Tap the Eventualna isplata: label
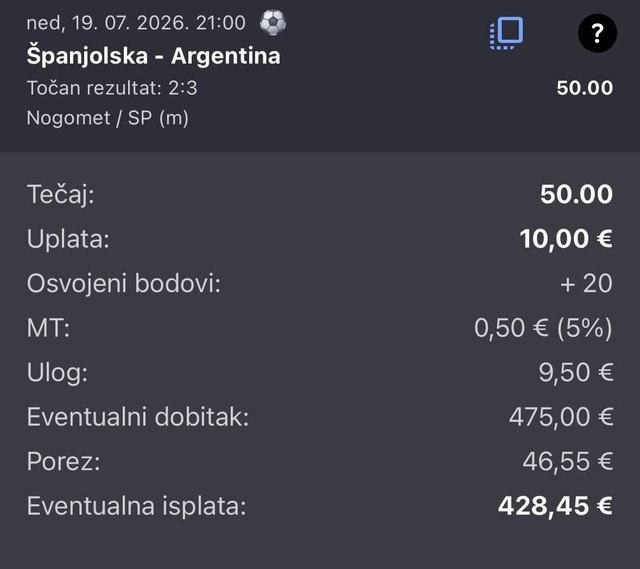Screen dimensions: 640x569 click(137, 506)
